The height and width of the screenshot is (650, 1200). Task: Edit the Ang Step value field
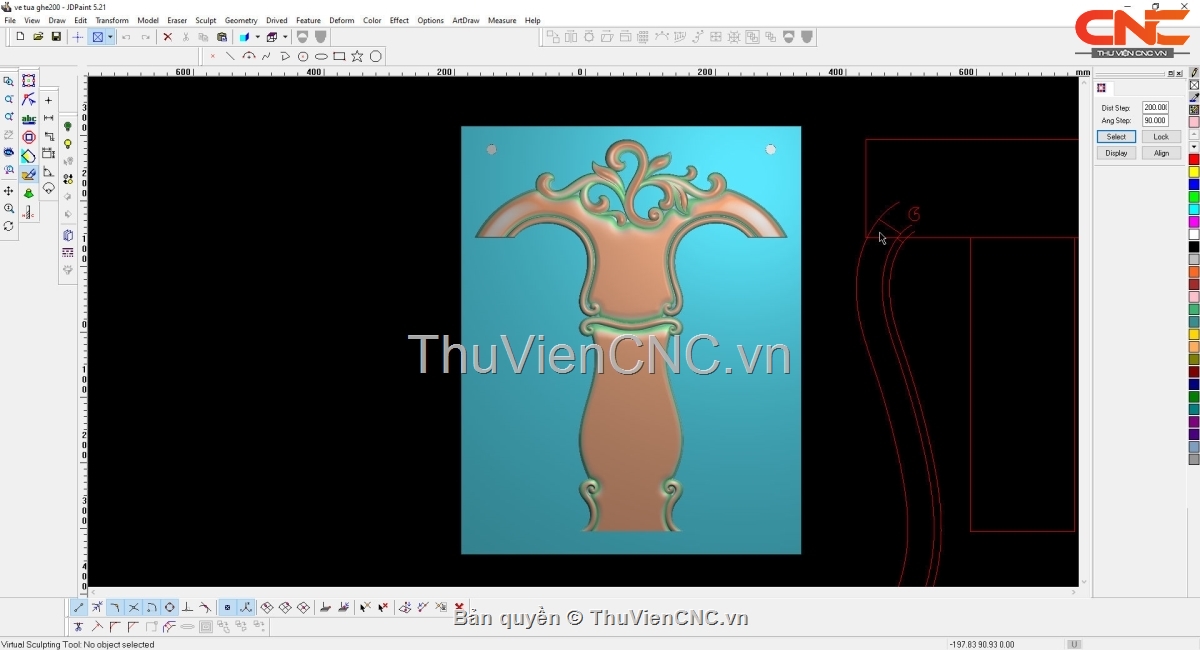click(1155, 120)
